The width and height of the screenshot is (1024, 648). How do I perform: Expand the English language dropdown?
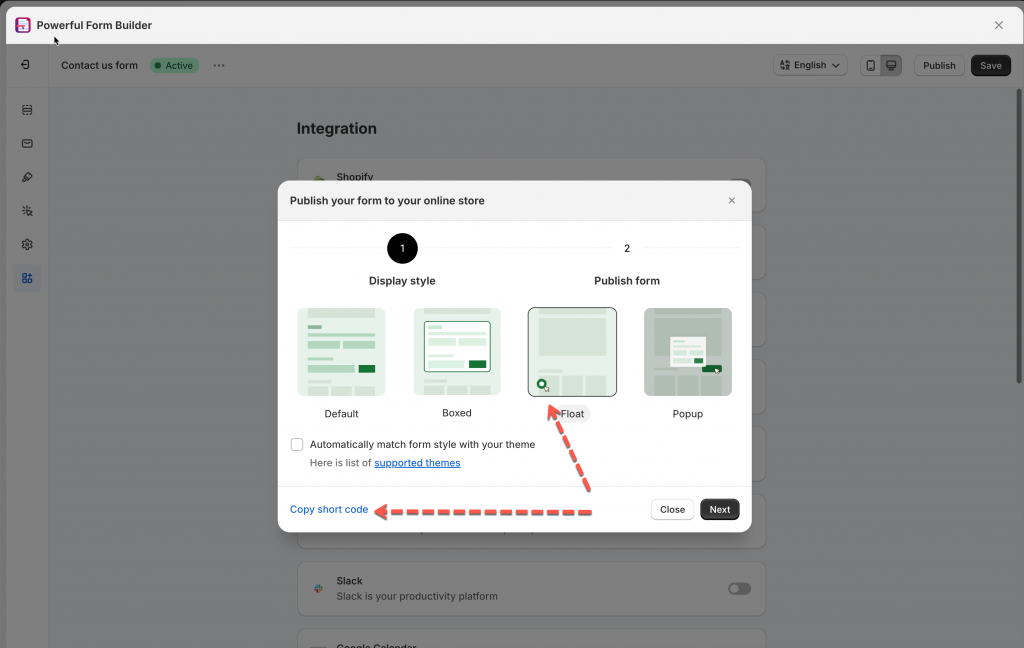click(x=809, y=66)
